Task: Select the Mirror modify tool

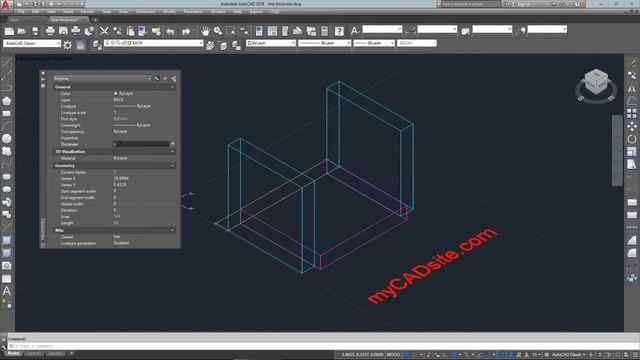Action: coord(632,88)
